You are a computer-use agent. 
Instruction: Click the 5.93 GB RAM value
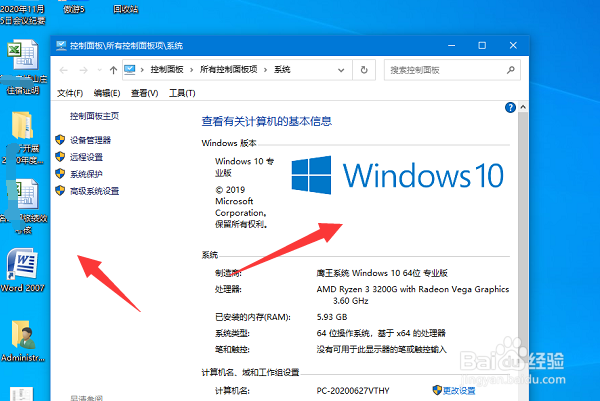(332, 317)
